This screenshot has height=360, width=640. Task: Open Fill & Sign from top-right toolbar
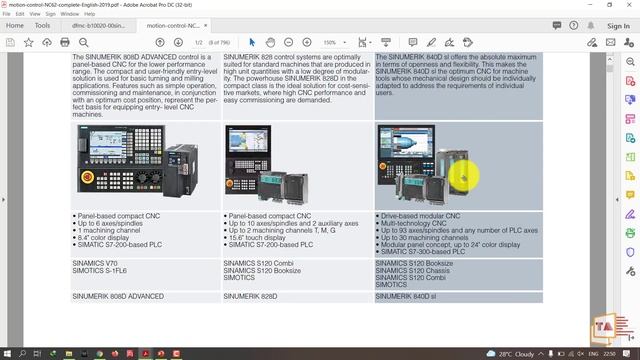pos(592,42)
